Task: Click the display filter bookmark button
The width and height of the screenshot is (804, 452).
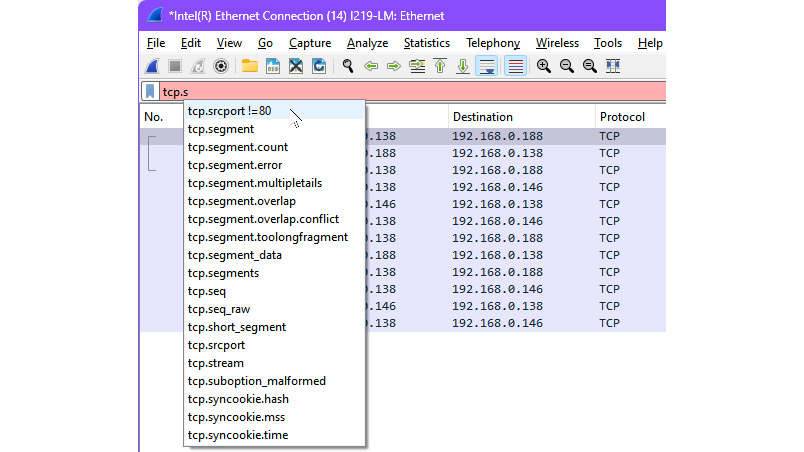Action: (x=150, y=92)
